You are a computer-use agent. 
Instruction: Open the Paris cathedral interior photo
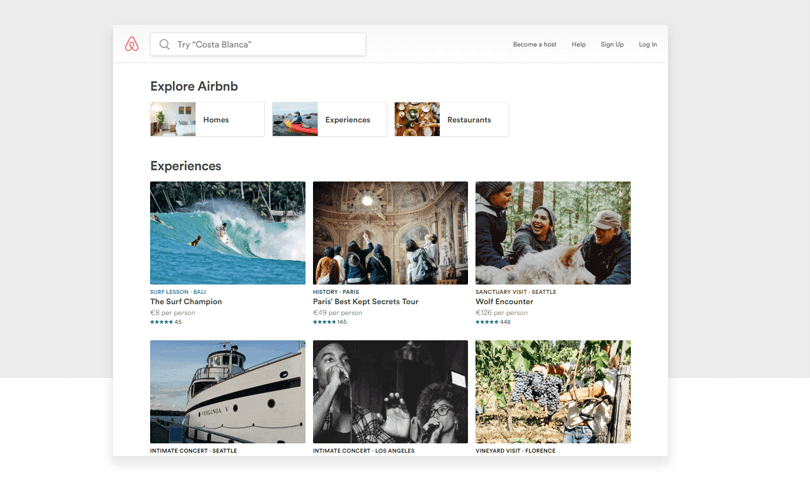click(391, 232)
